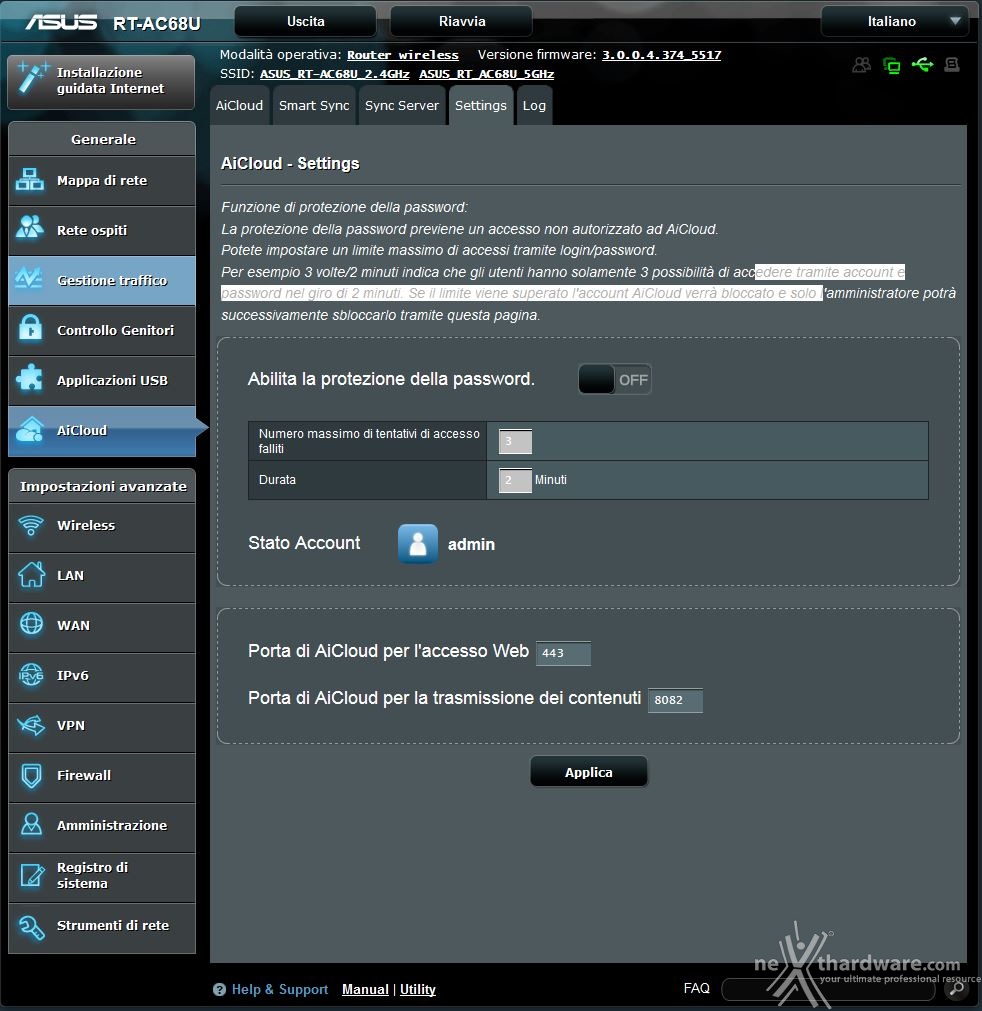Open the Manual link in footer
The width and height of the screenshot is (982, 1011).
coord(365,989)
